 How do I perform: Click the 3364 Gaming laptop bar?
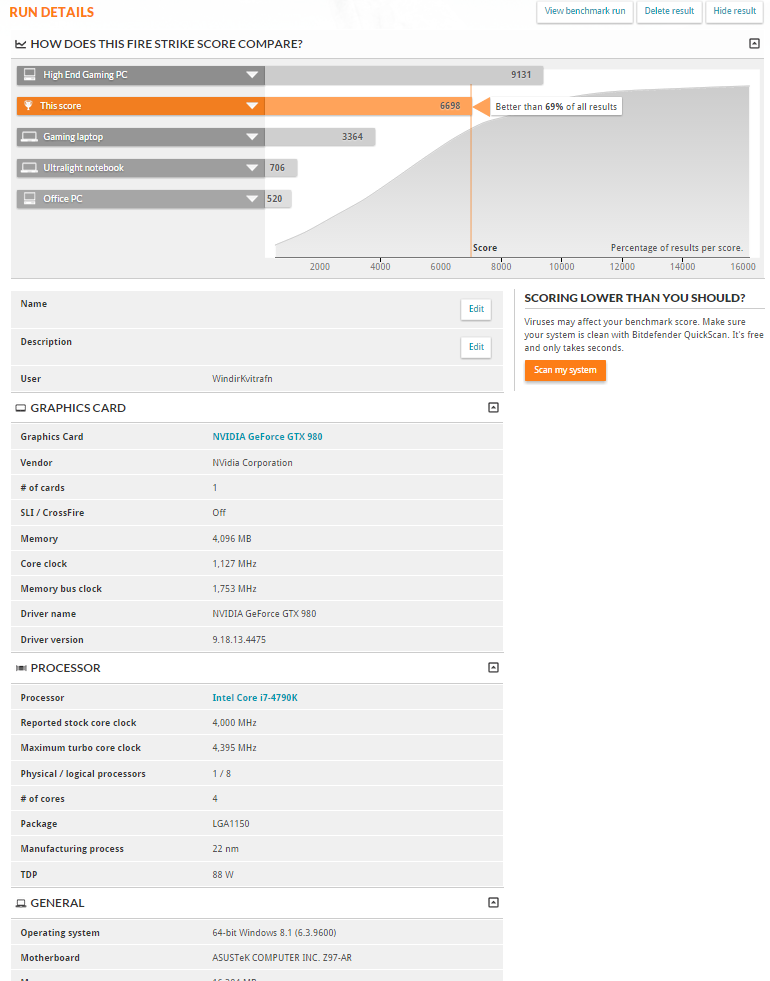[320, 136]
